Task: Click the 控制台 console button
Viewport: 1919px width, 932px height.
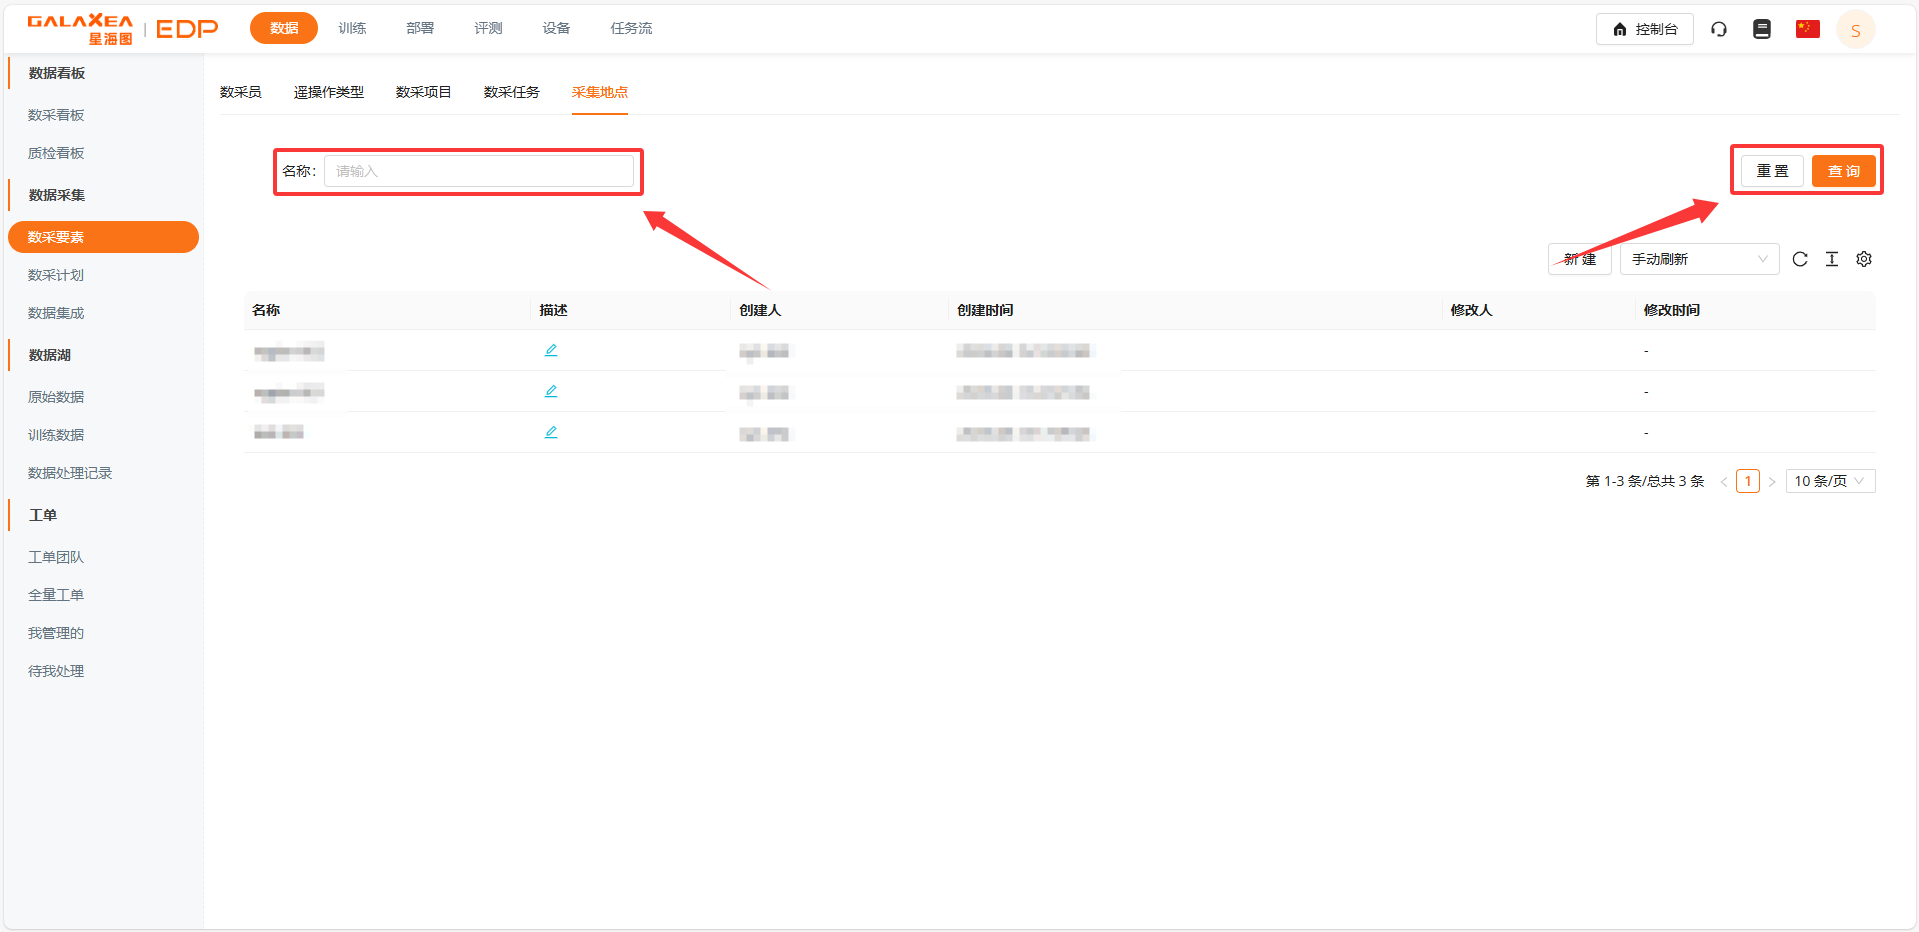Action: tap(1644, 29)
